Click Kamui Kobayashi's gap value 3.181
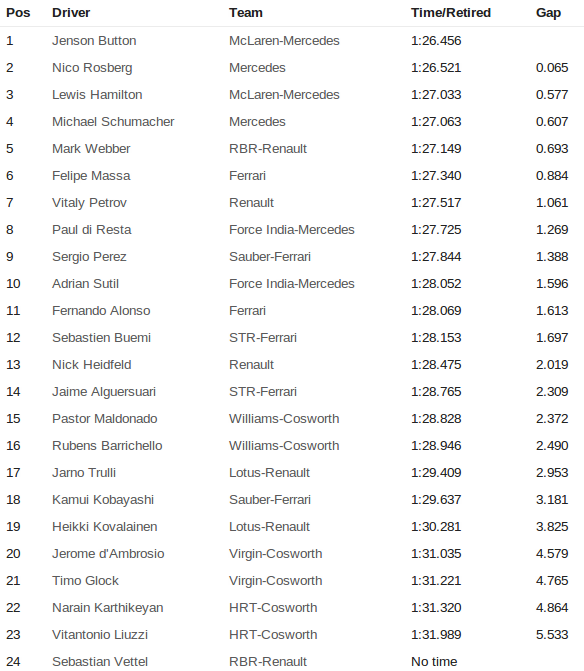Viewport: 584px width, 671px height. pos(552,499)
